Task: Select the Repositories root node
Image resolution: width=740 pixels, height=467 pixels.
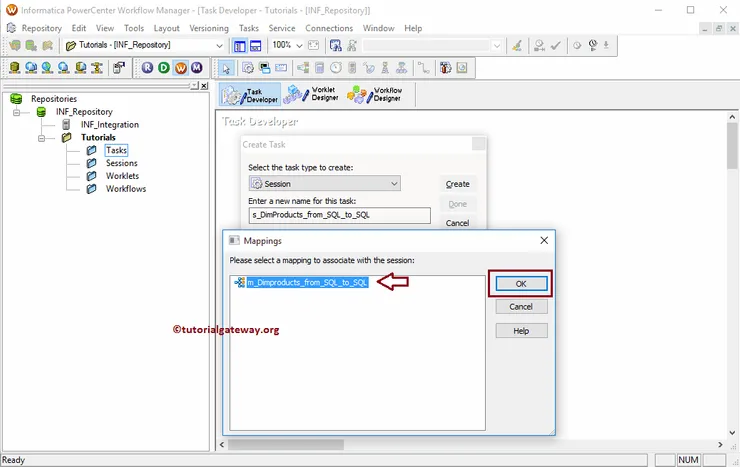Action: pyautogui.click(x=54, y=99)
